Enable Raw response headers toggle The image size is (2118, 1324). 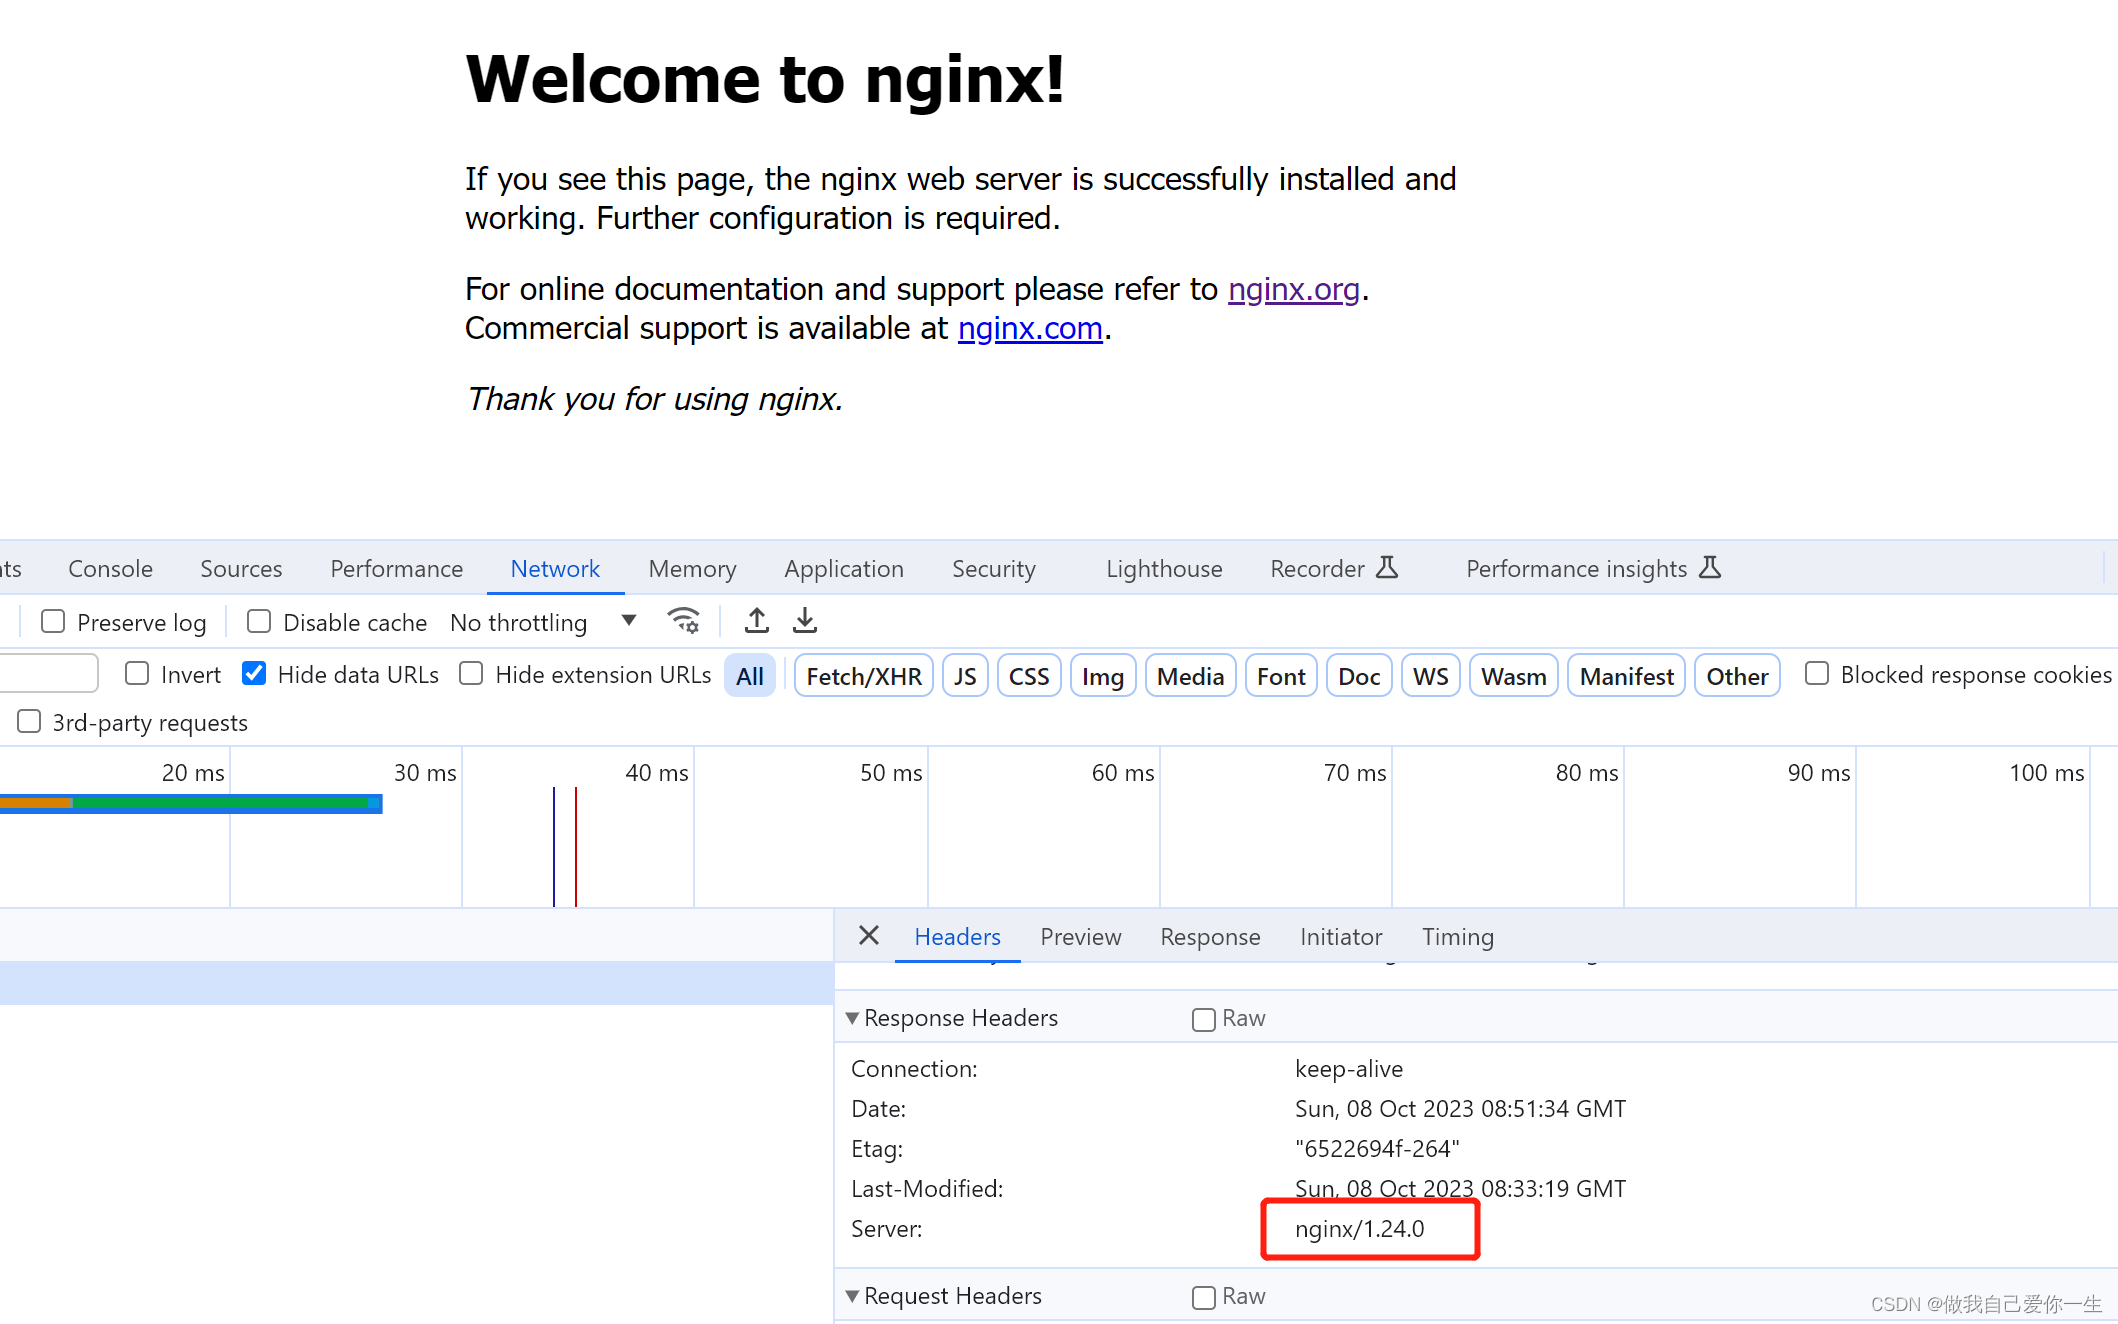[x=1203, y=1017]
